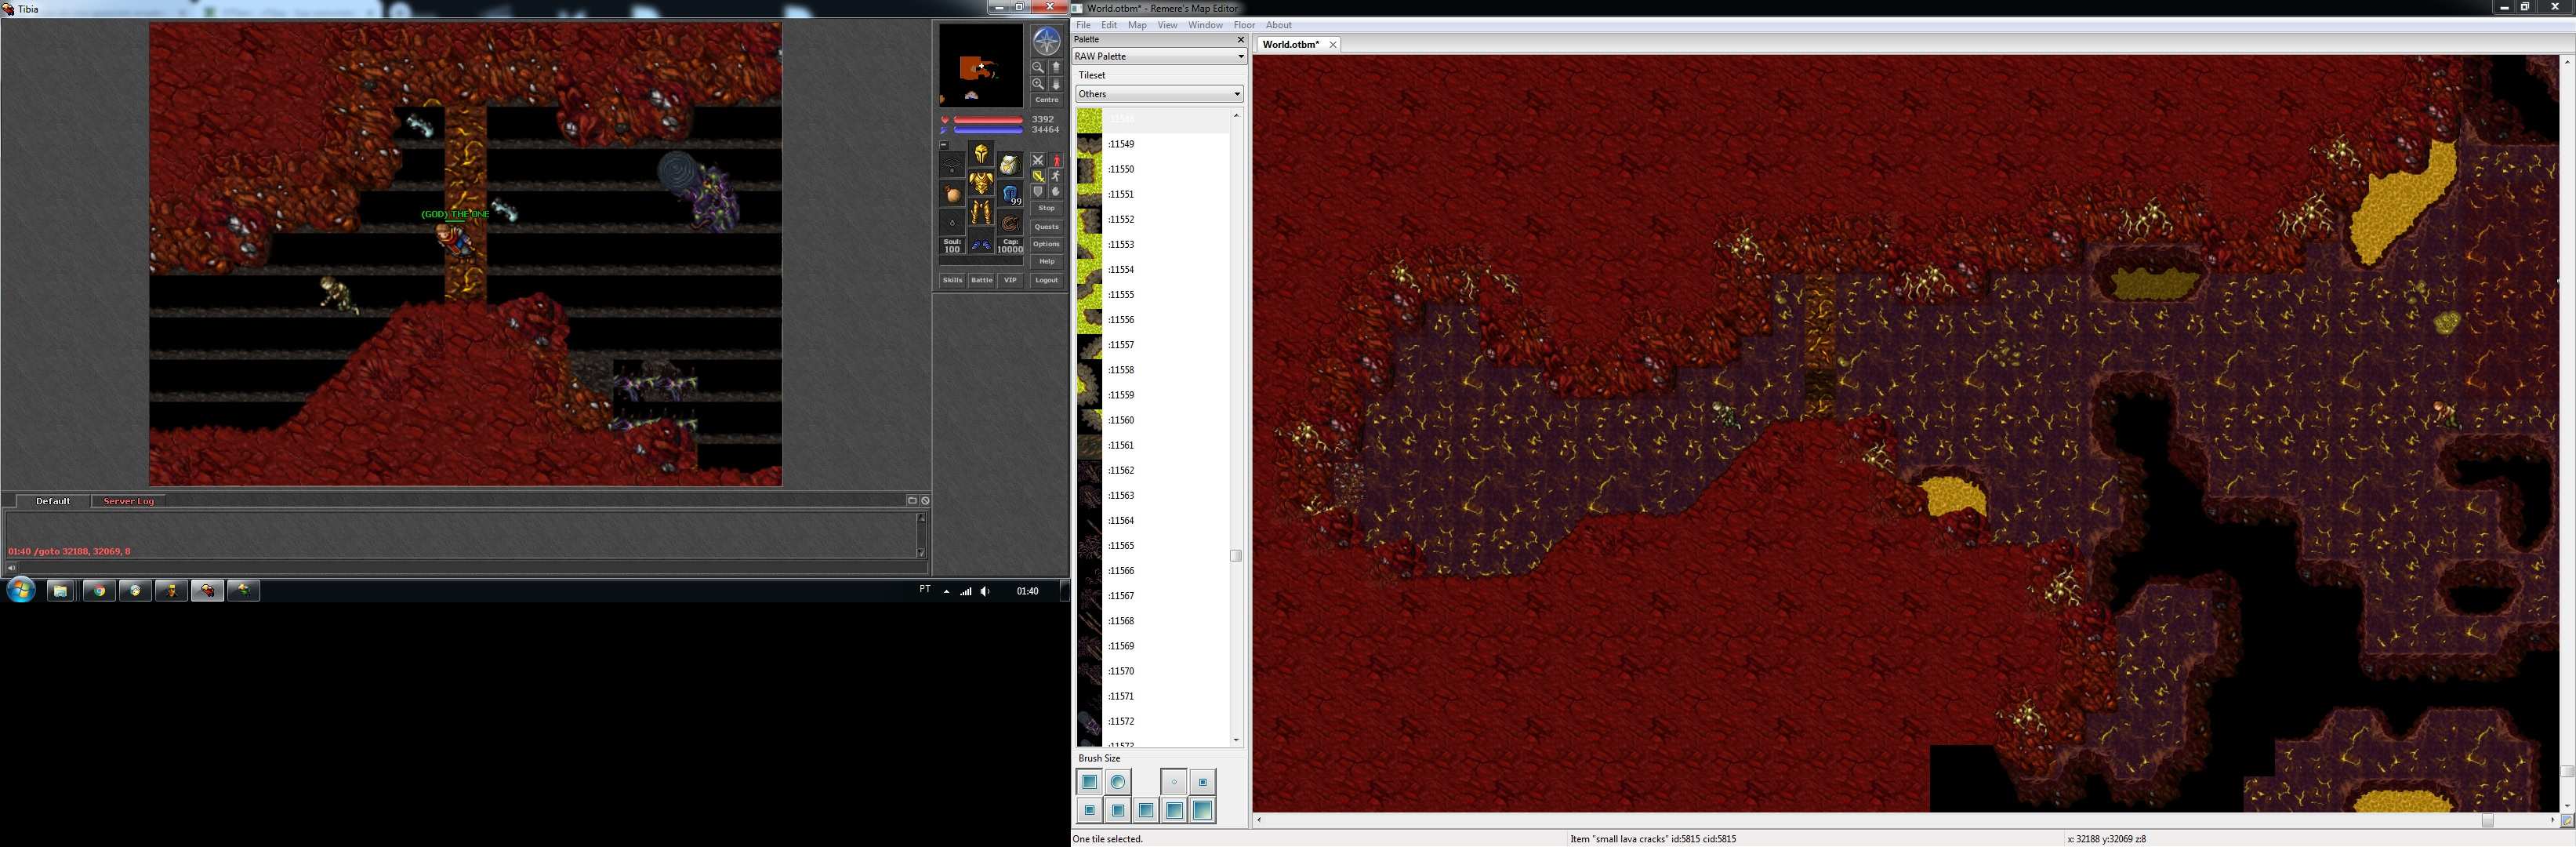Open the RAW Palette dropdown

click(1159, 56)
